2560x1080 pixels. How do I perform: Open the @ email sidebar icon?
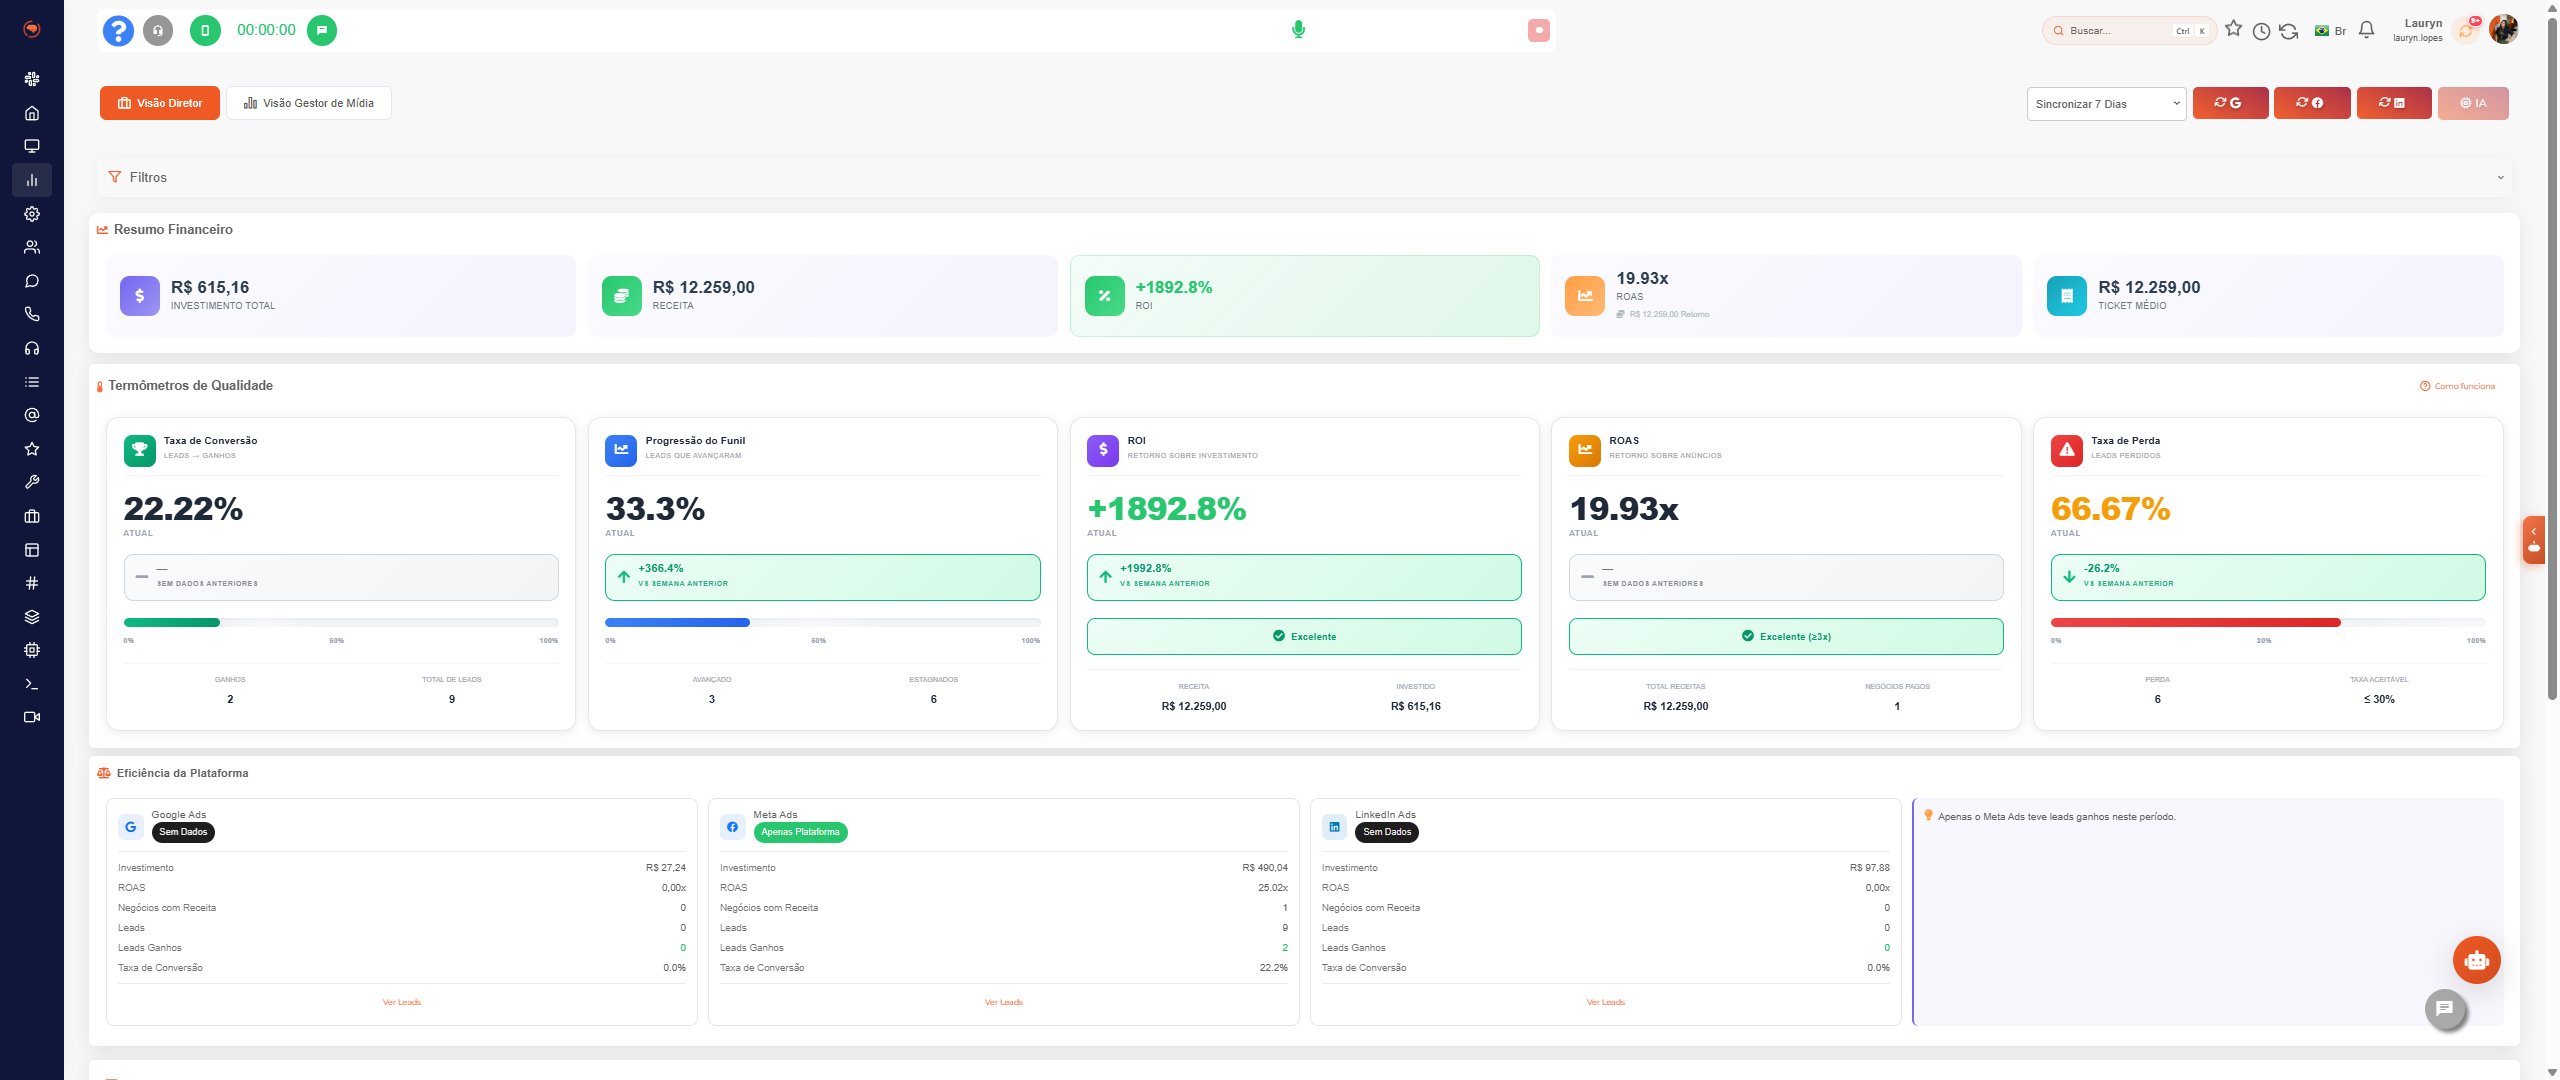32,415
